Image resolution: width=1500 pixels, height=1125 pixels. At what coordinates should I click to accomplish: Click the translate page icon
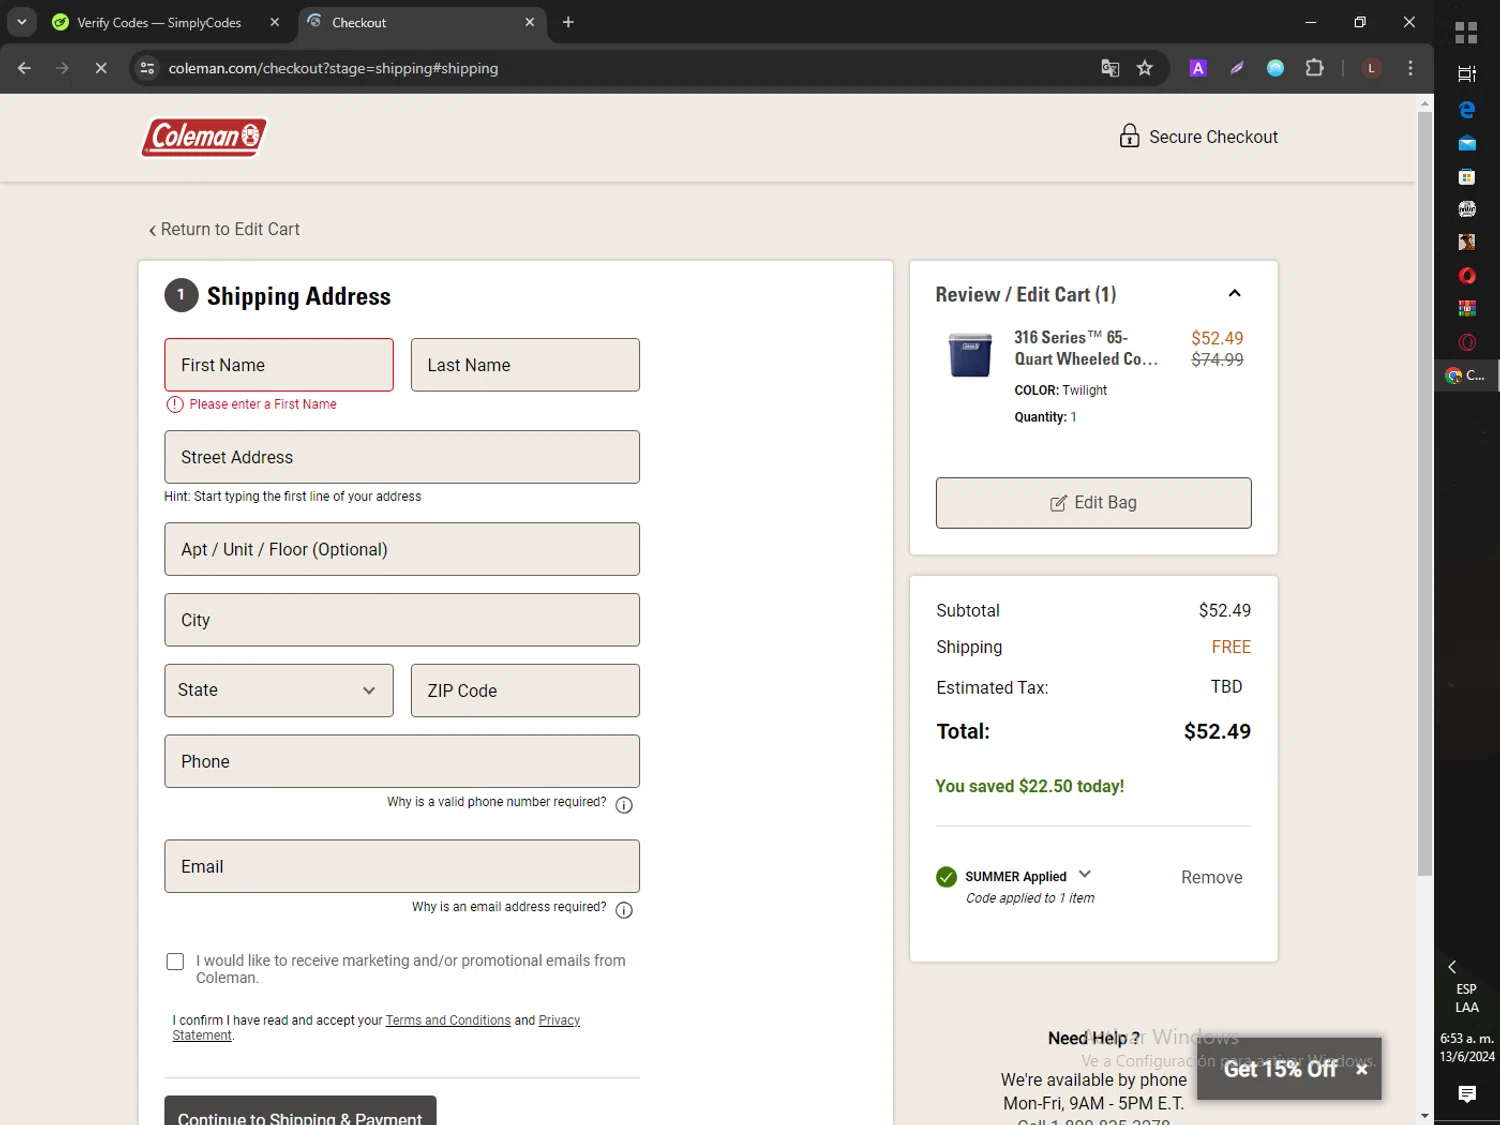tap(1110, 68)
